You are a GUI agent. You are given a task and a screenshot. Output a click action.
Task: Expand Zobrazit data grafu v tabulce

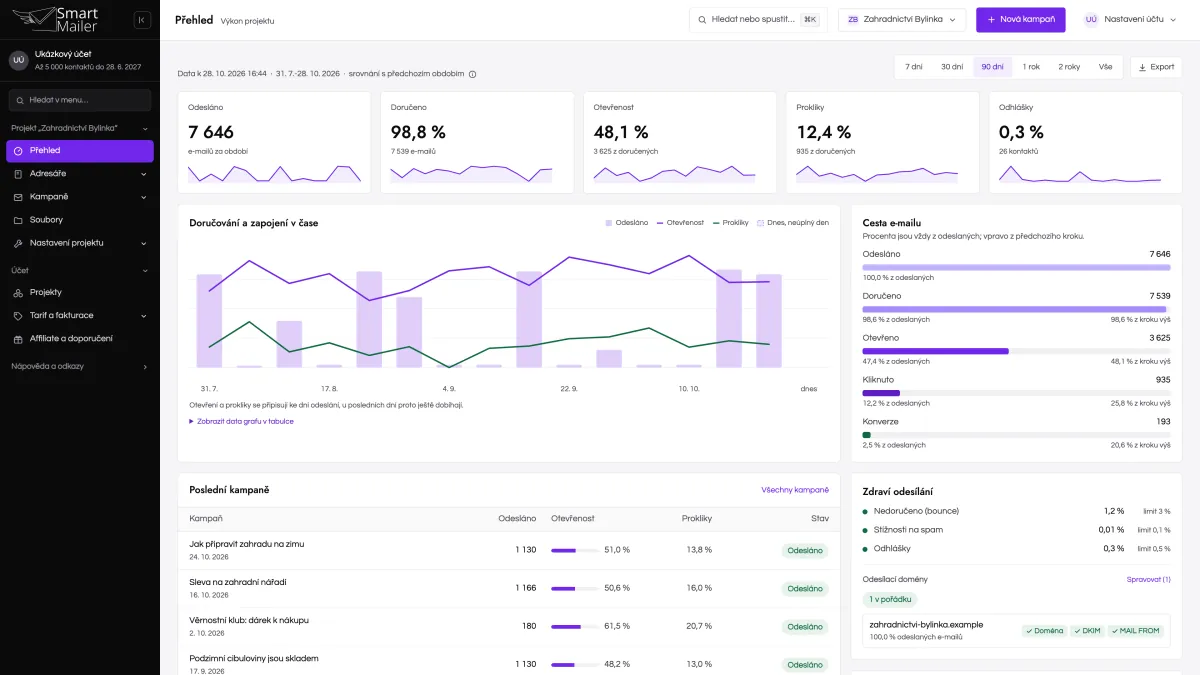[241, 422]
